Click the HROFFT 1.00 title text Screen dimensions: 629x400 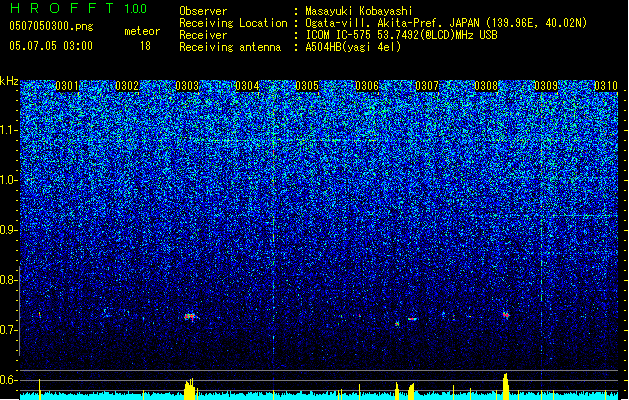coord(78,8)
